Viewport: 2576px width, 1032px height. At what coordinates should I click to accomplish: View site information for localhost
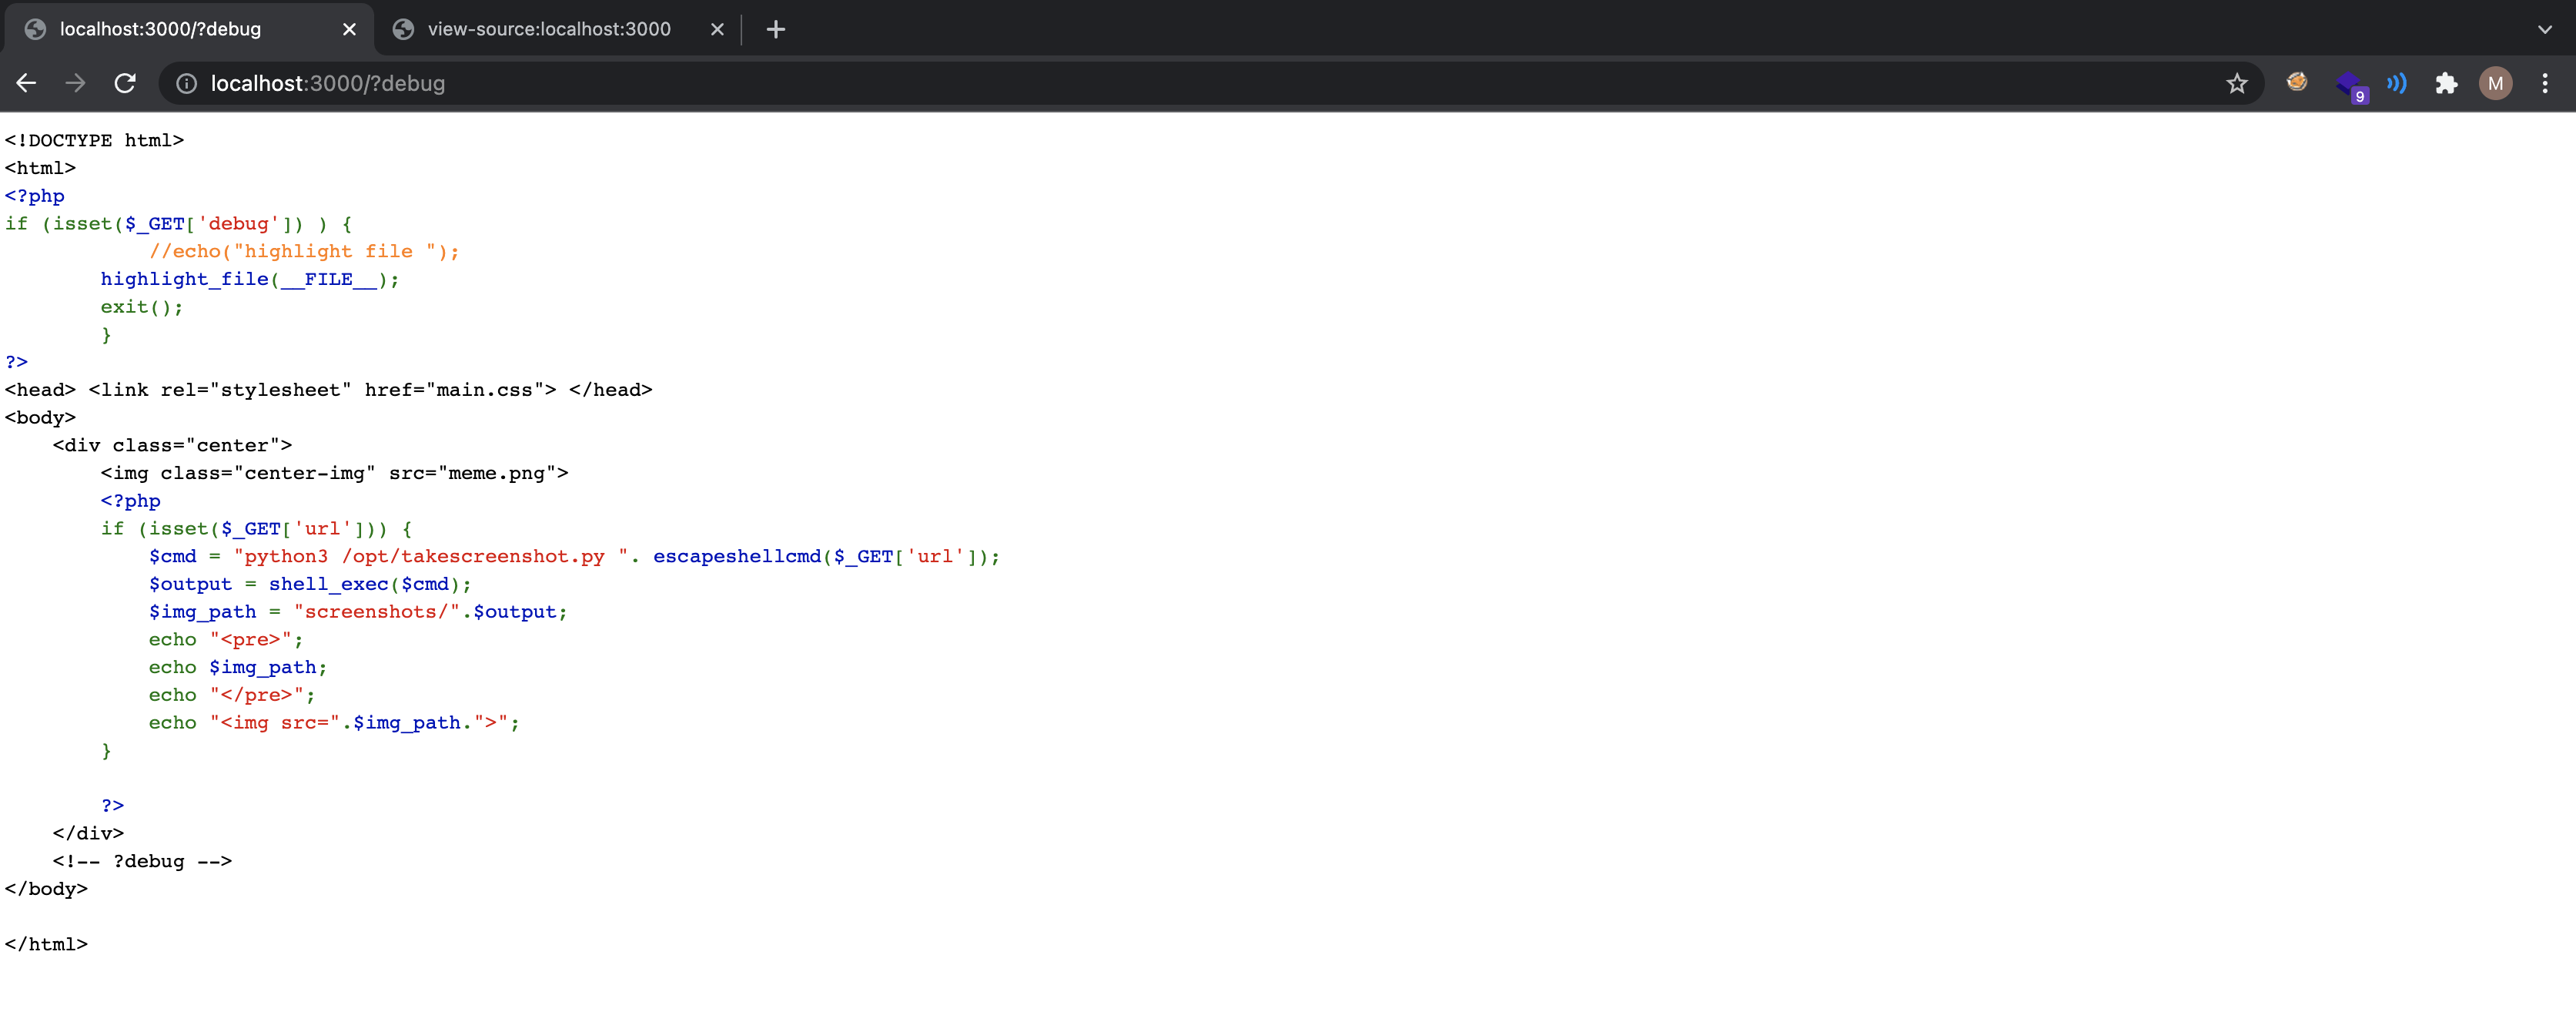click(187, 84)
